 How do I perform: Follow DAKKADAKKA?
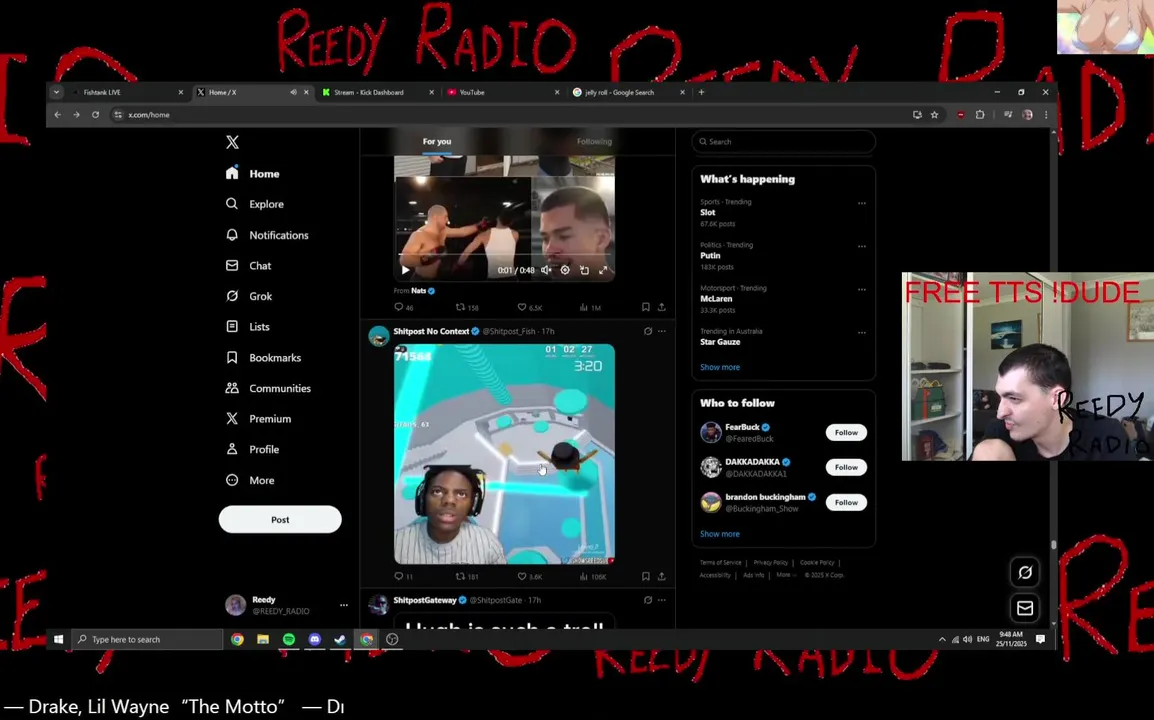pyautogui.click(x=846, y=467)
